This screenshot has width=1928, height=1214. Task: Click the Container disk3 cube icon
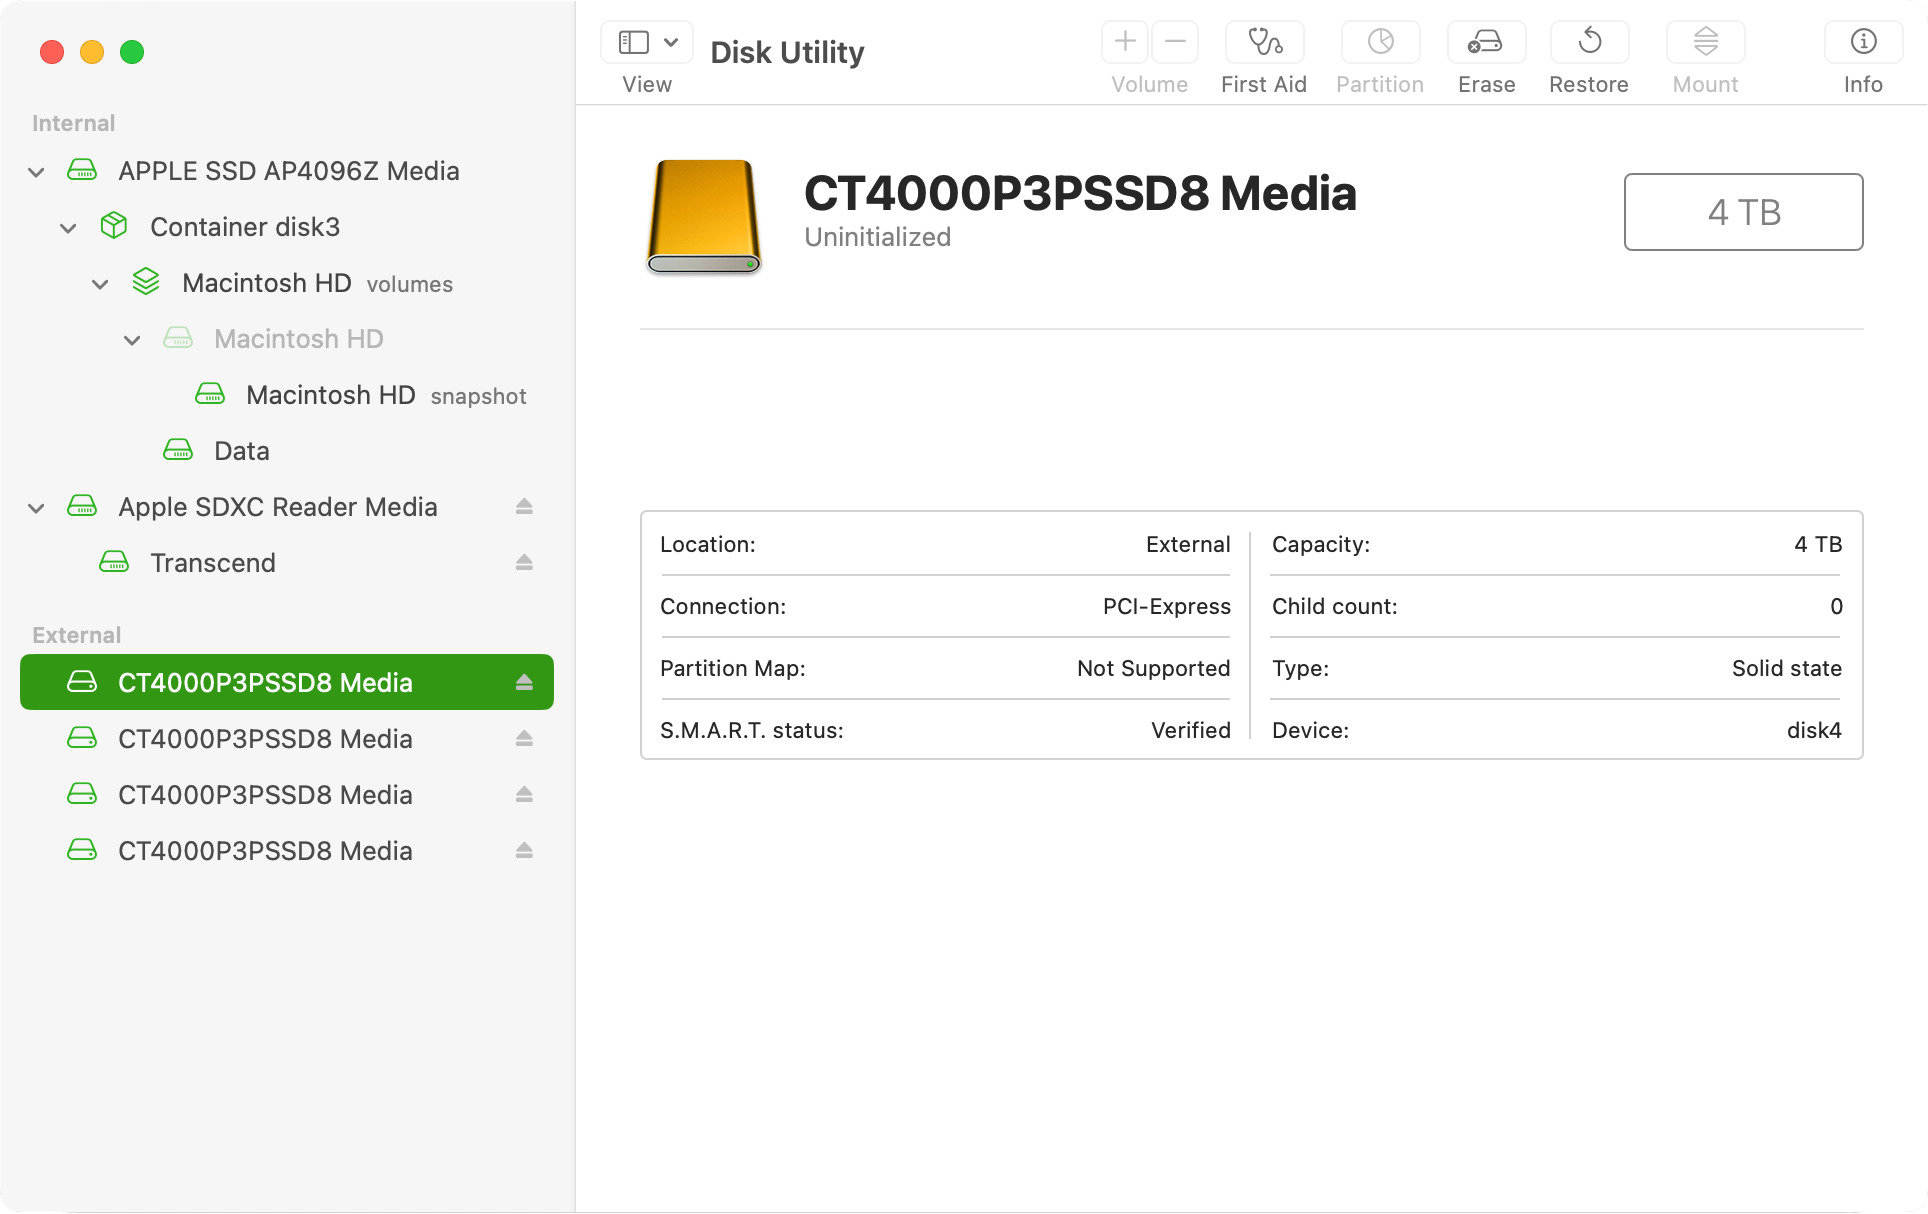click(x=114, y=226)
